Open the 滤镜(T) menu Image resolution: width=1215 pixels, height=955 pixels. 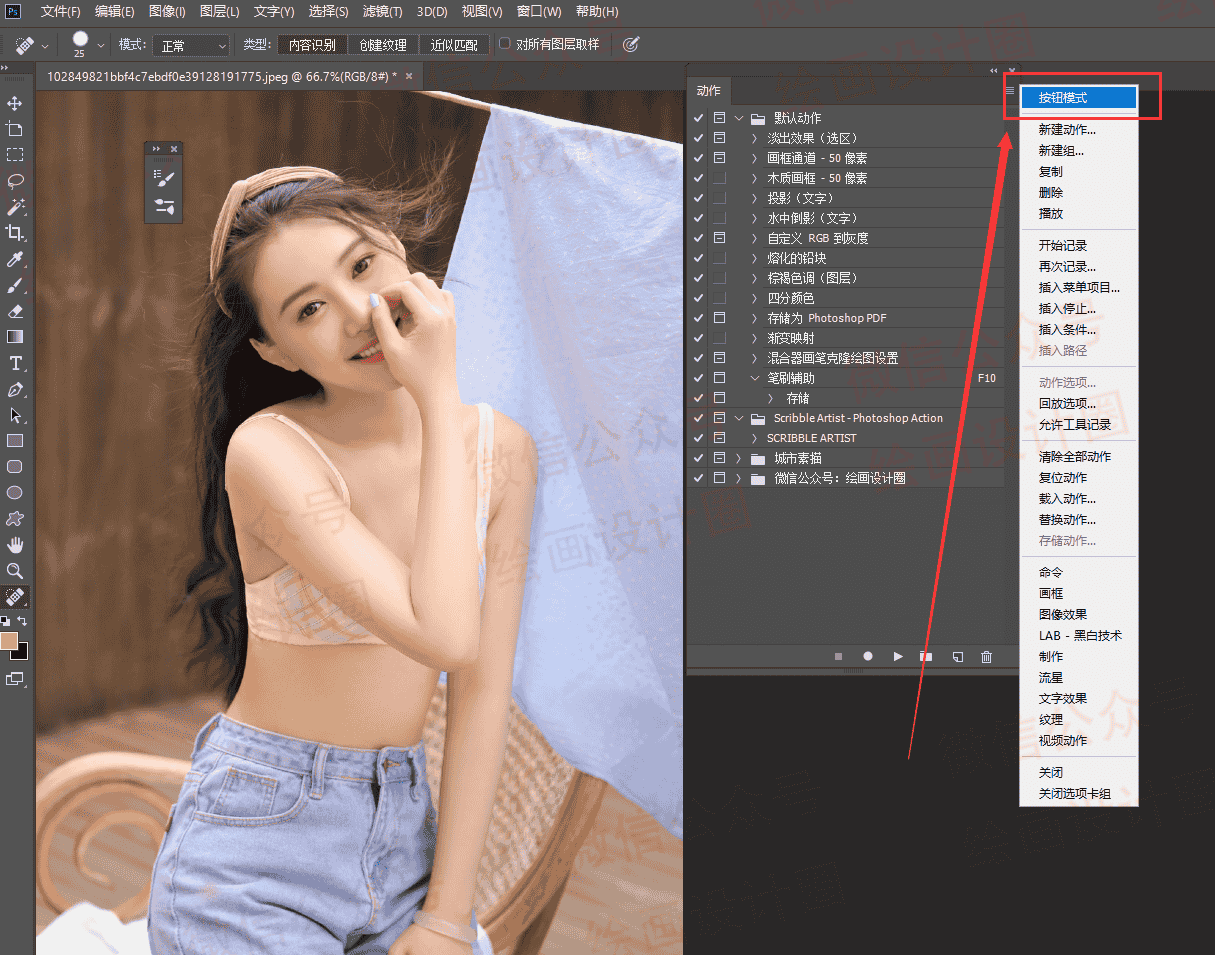[381, 12]
